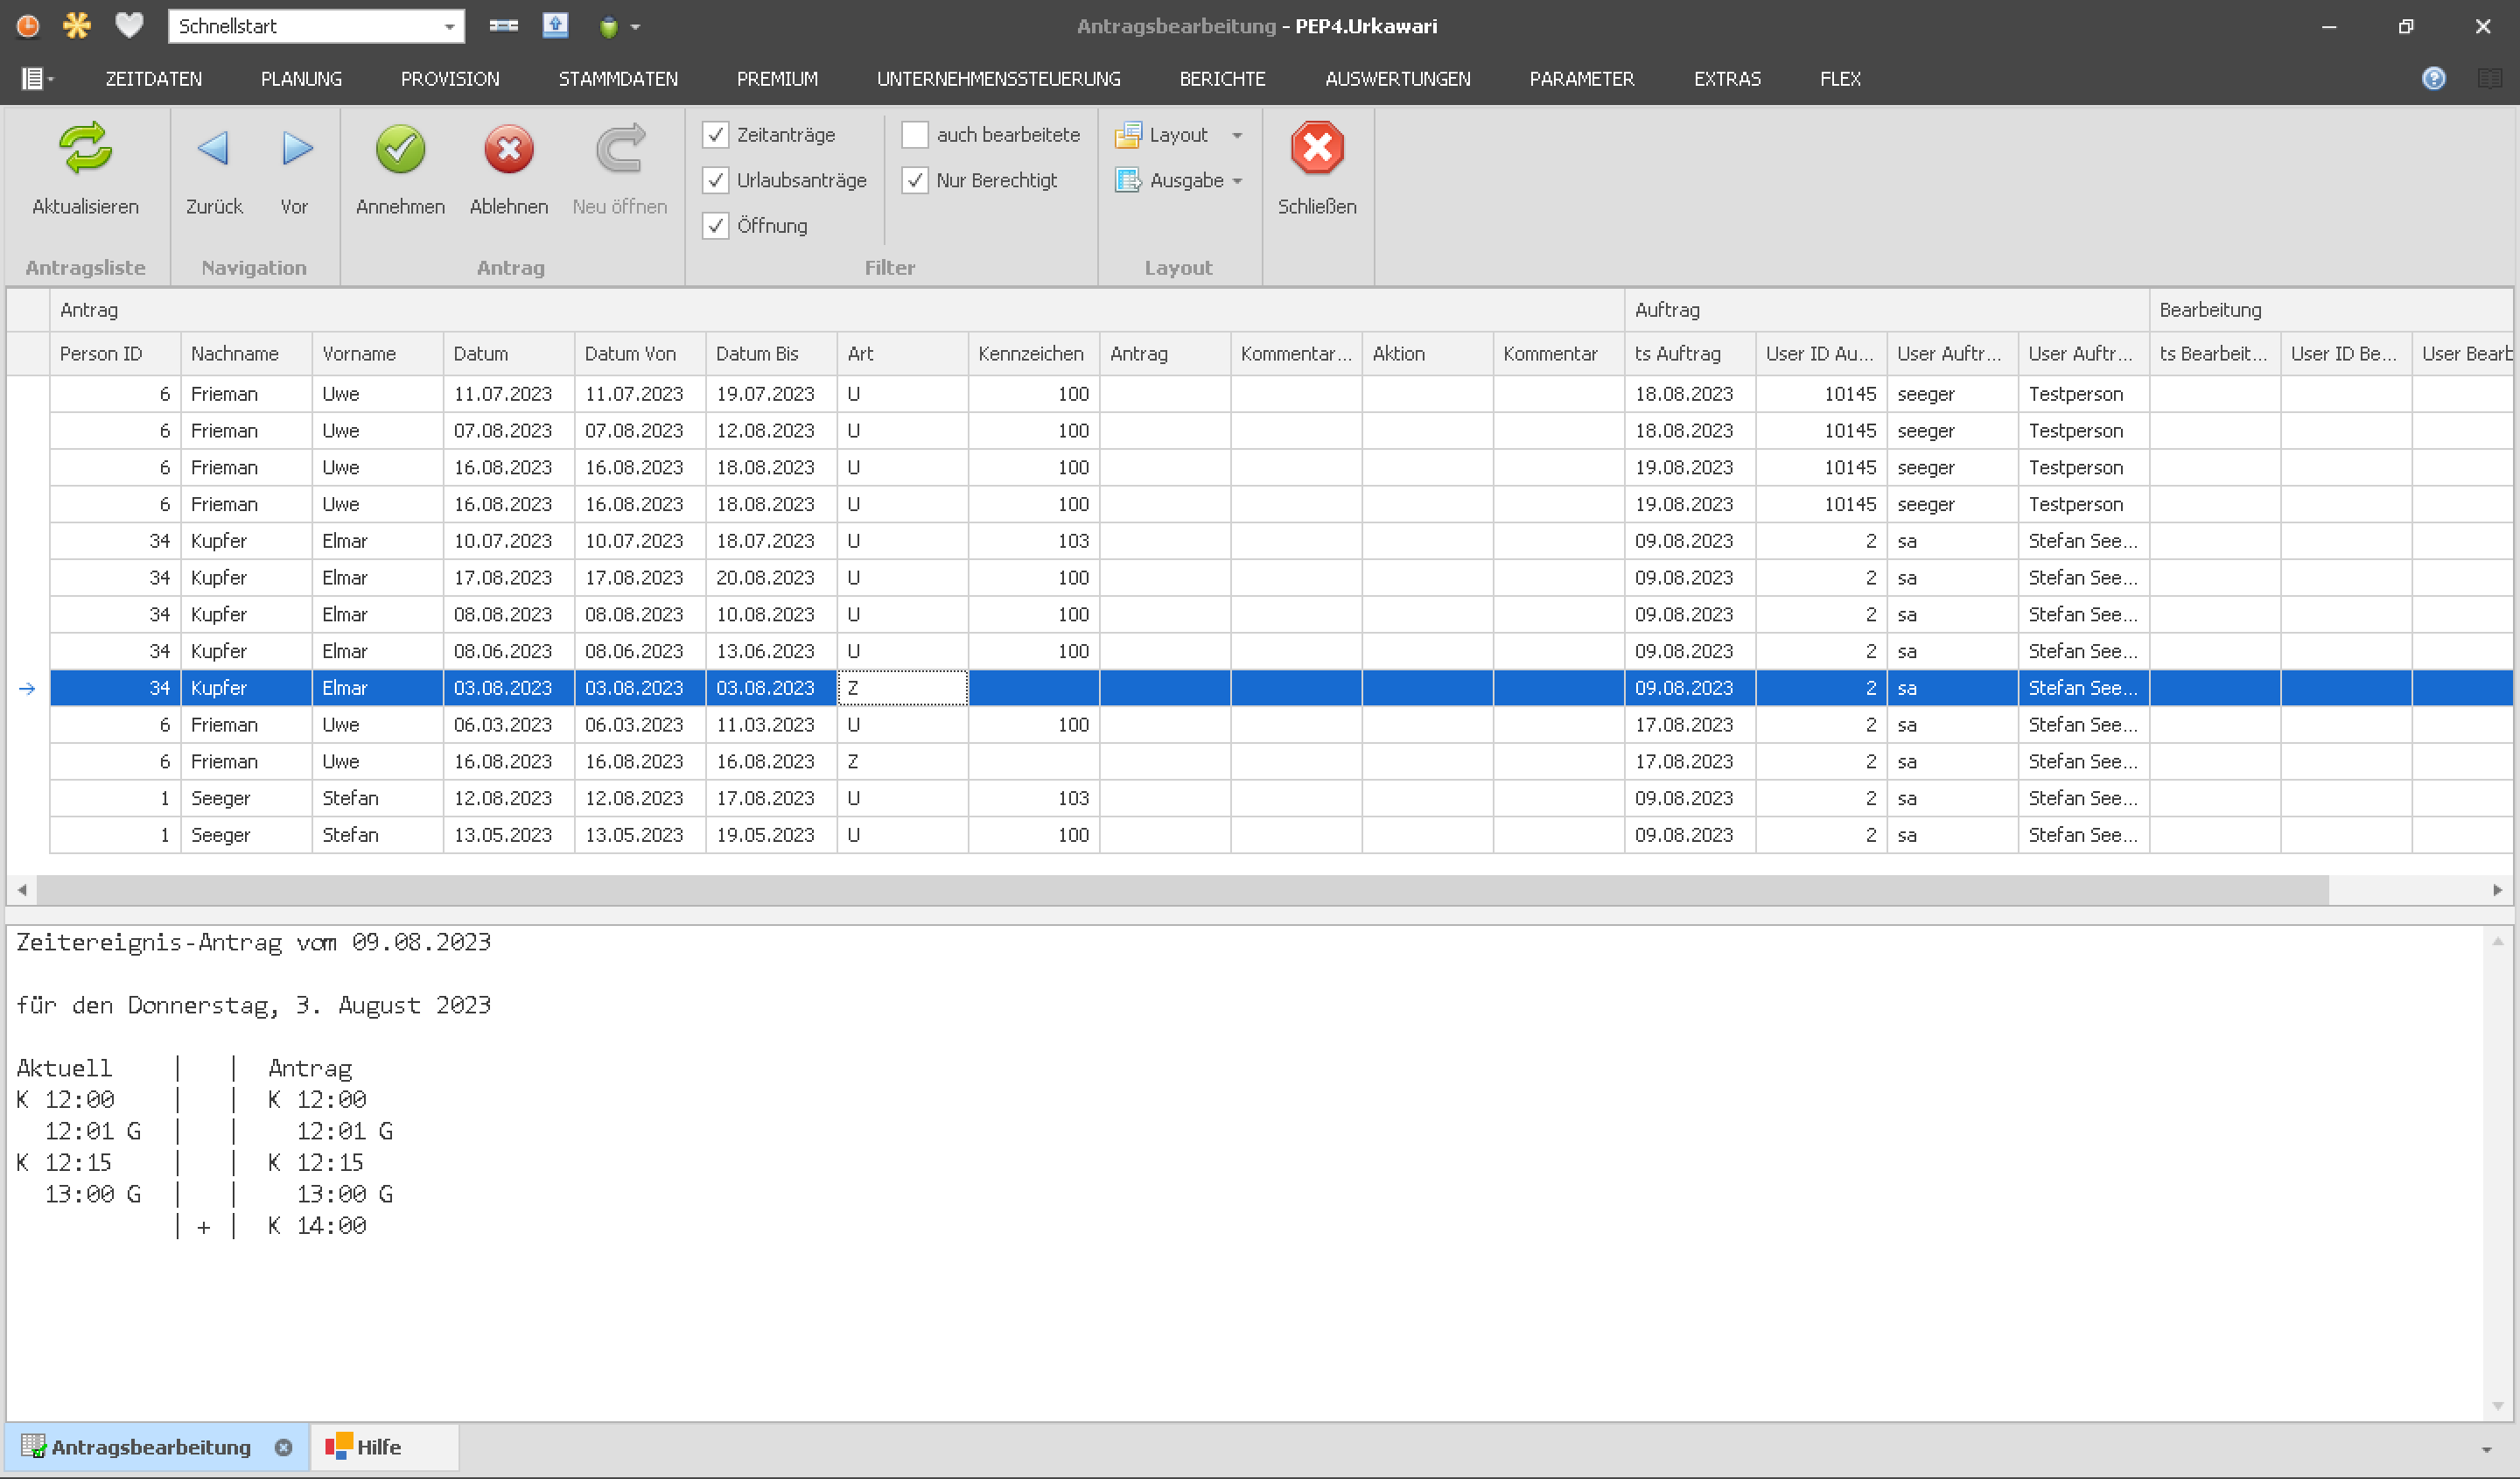Click the blue help question mark icon
Image resolution: width=2520 pixels, height=1479 pixels.
pos(2433,78)
